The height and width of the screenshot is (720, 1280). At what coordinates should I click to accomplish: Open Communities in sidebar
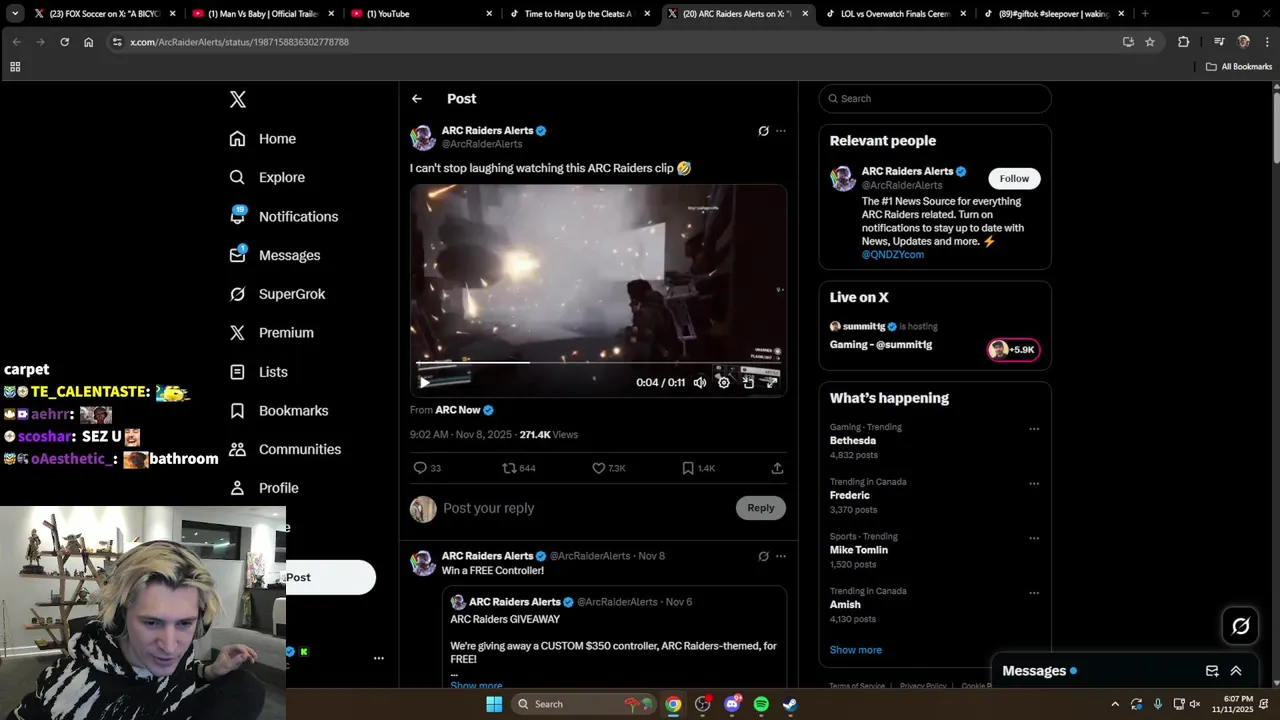(285, 449)
